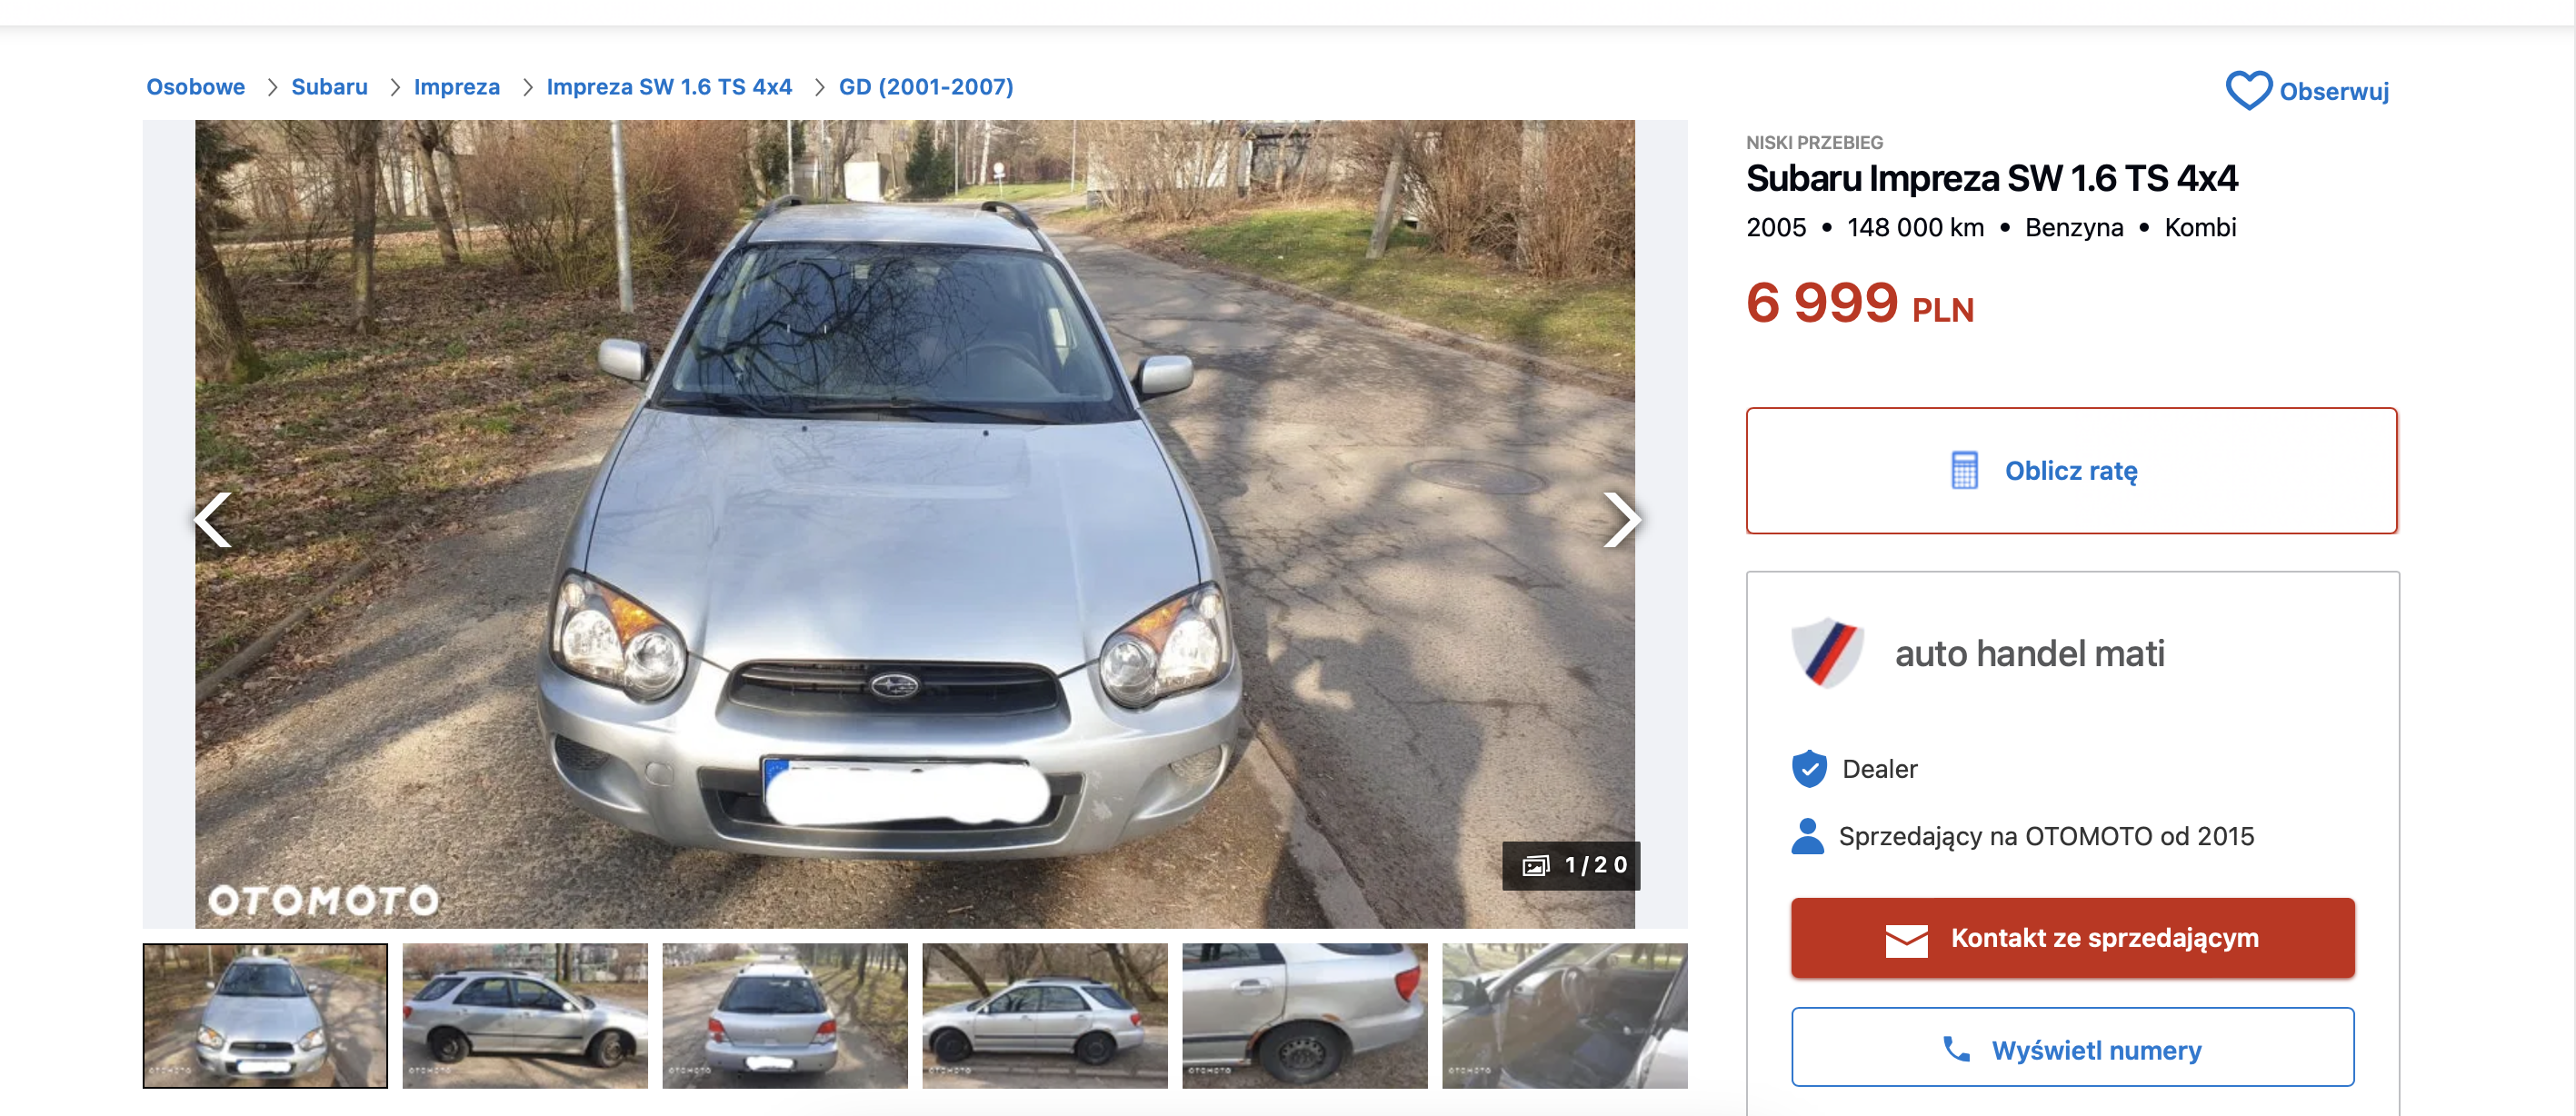Show next photo with right arrow
This screenshot has height=1116, width=2576.
click(x=1621, y=520)
